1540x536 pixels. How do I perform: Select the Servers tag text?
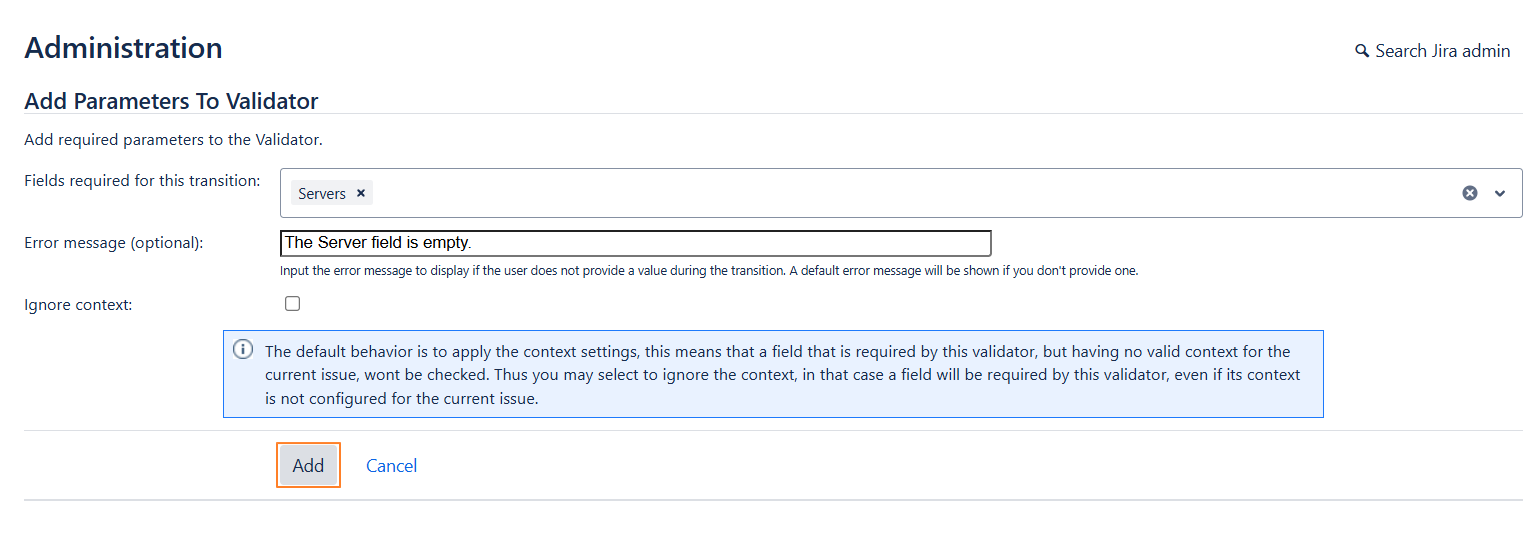click(321, 194)
